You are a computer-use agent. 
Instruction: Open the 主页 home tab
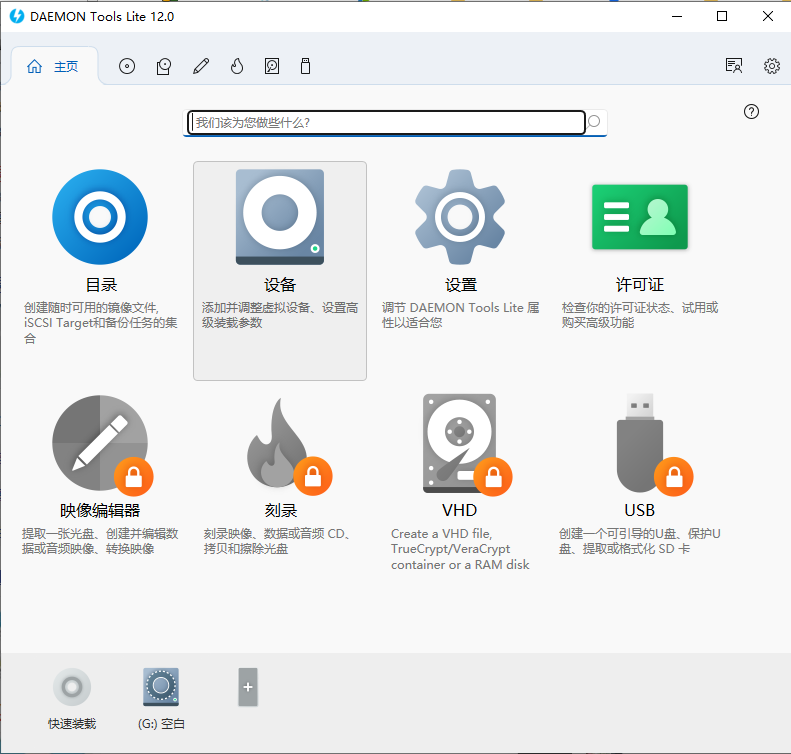pyautogui.click(x=52, y=66)
